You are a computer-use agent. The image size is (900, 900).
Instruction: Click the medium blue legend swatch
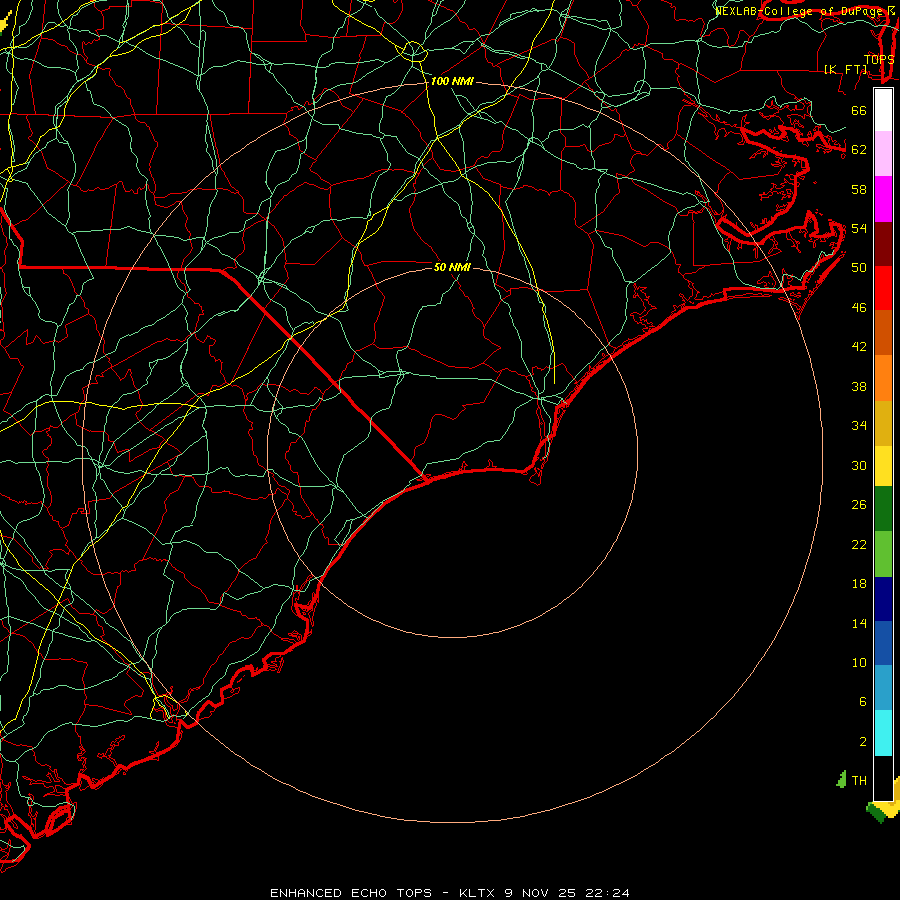click(883, 643)
